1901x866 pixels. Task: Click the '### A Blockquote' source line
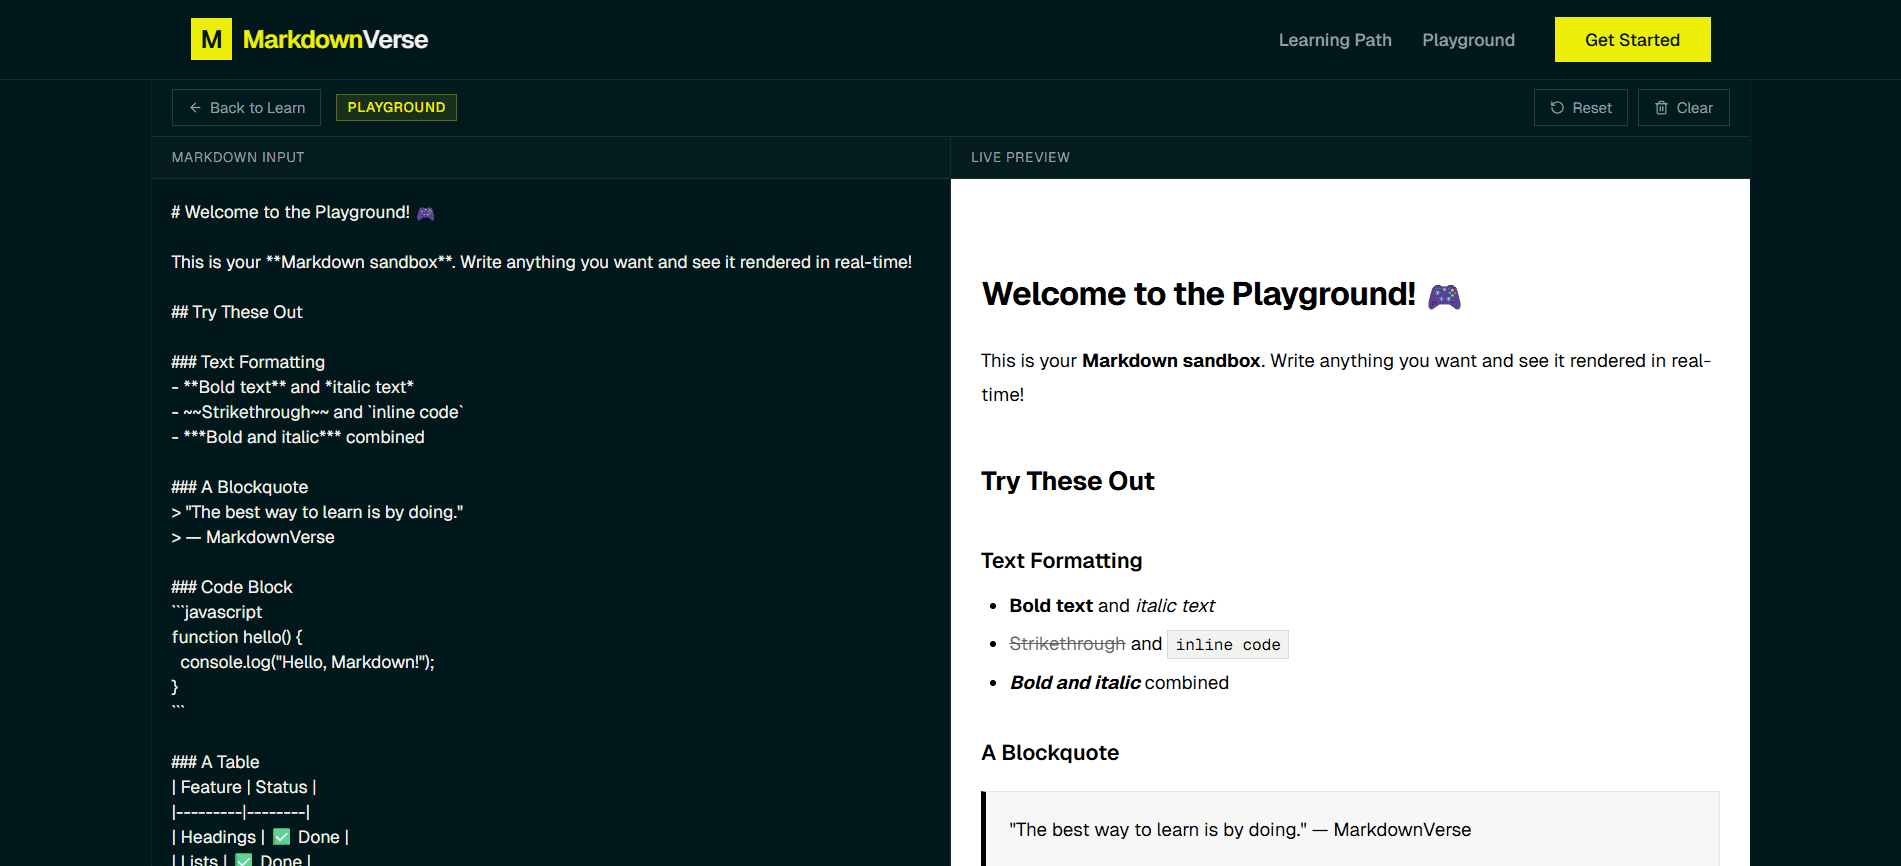point(240,487)
